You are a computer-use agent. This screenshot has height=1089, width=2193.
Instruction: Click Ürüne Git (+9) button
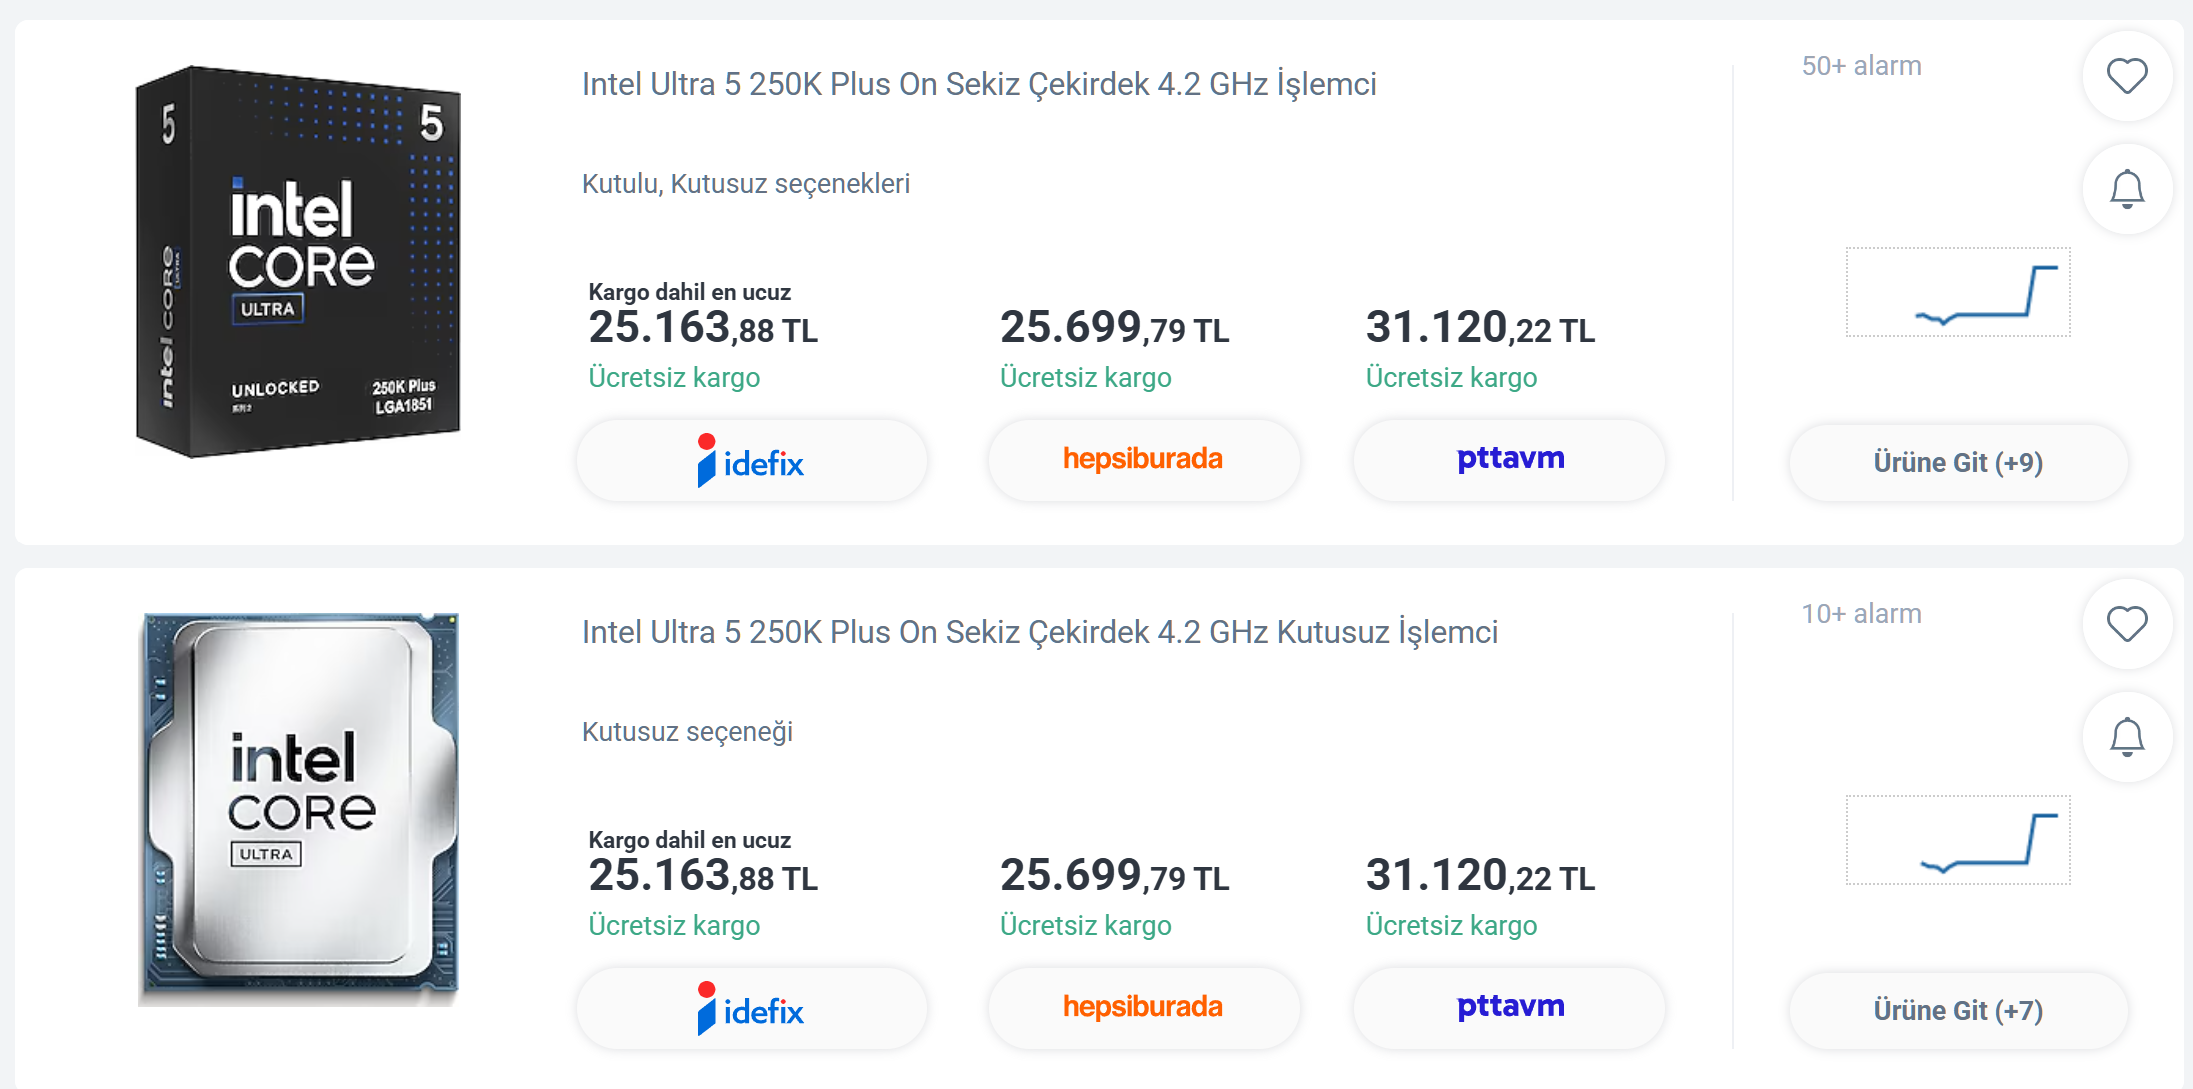click(x=1958, y=463)
